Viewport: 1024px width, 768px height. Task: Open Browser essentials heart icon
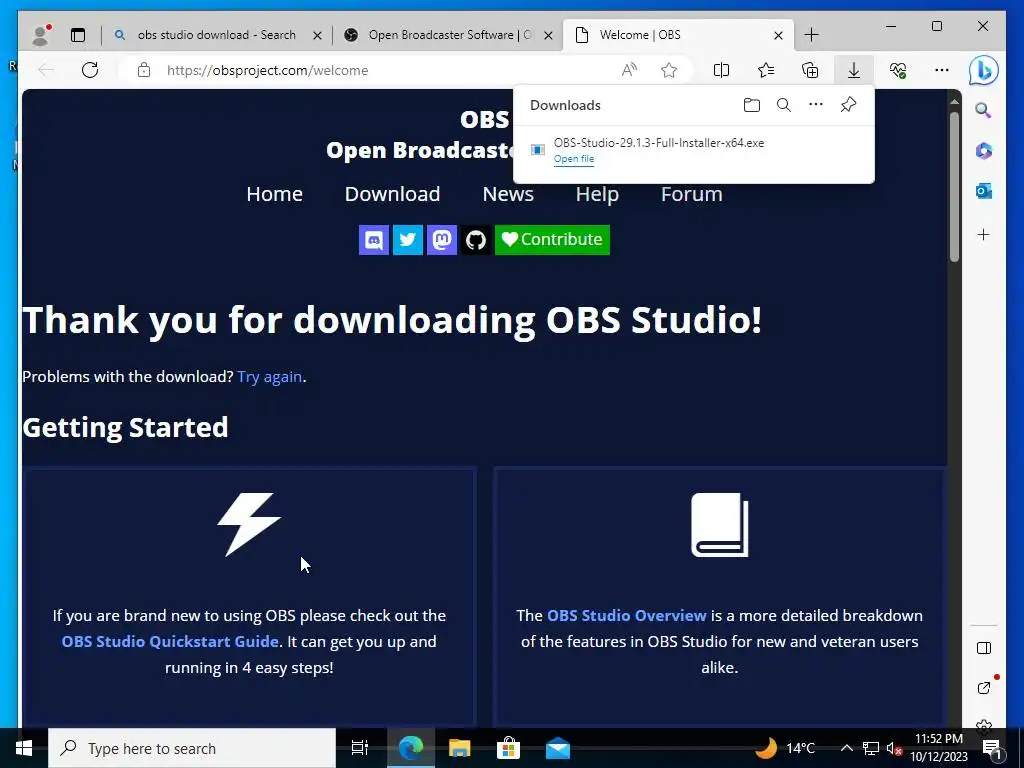898,70
